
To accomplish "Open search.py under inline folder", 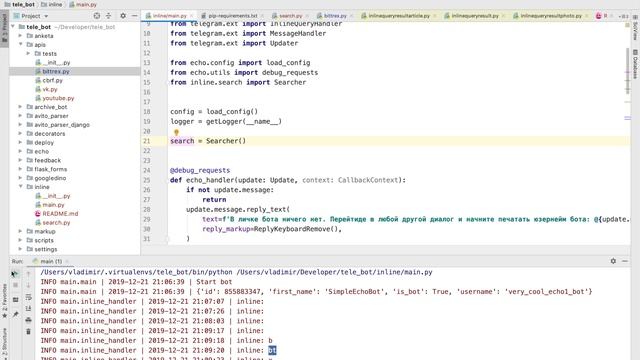I will pyautogui.click(x=56, y=223).
